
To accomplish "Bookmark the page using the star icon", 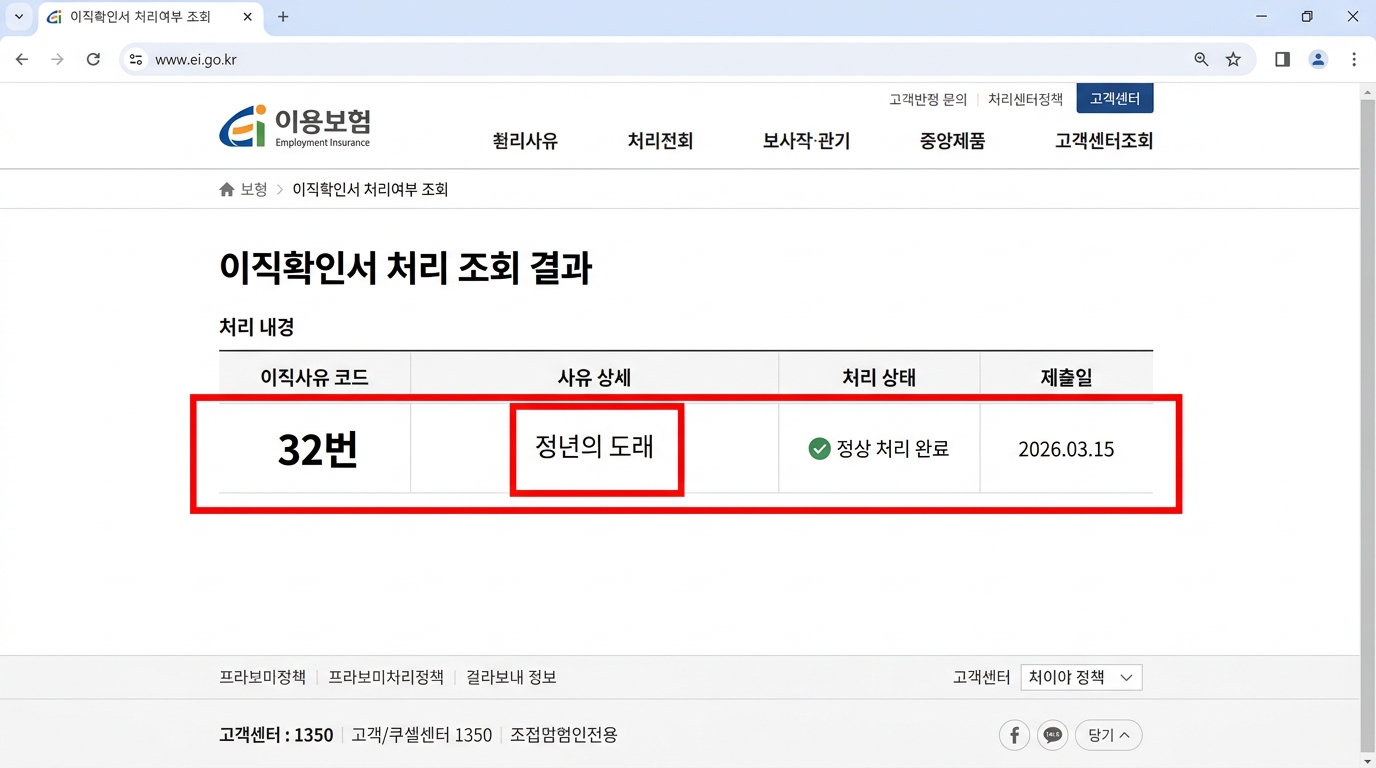I will coord(1233,59).
